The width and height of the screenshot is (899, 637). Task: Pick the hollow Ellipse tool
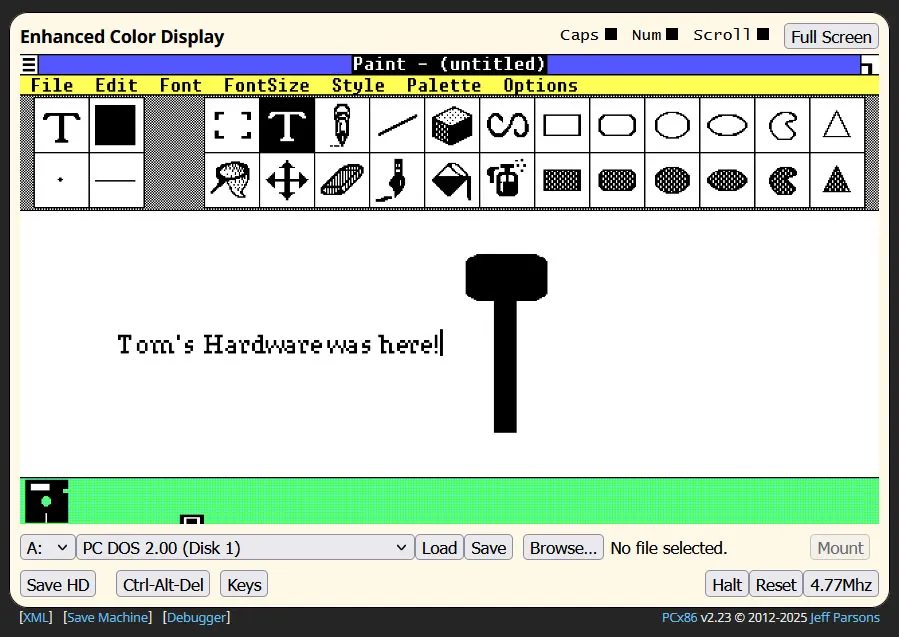point(727,125)
